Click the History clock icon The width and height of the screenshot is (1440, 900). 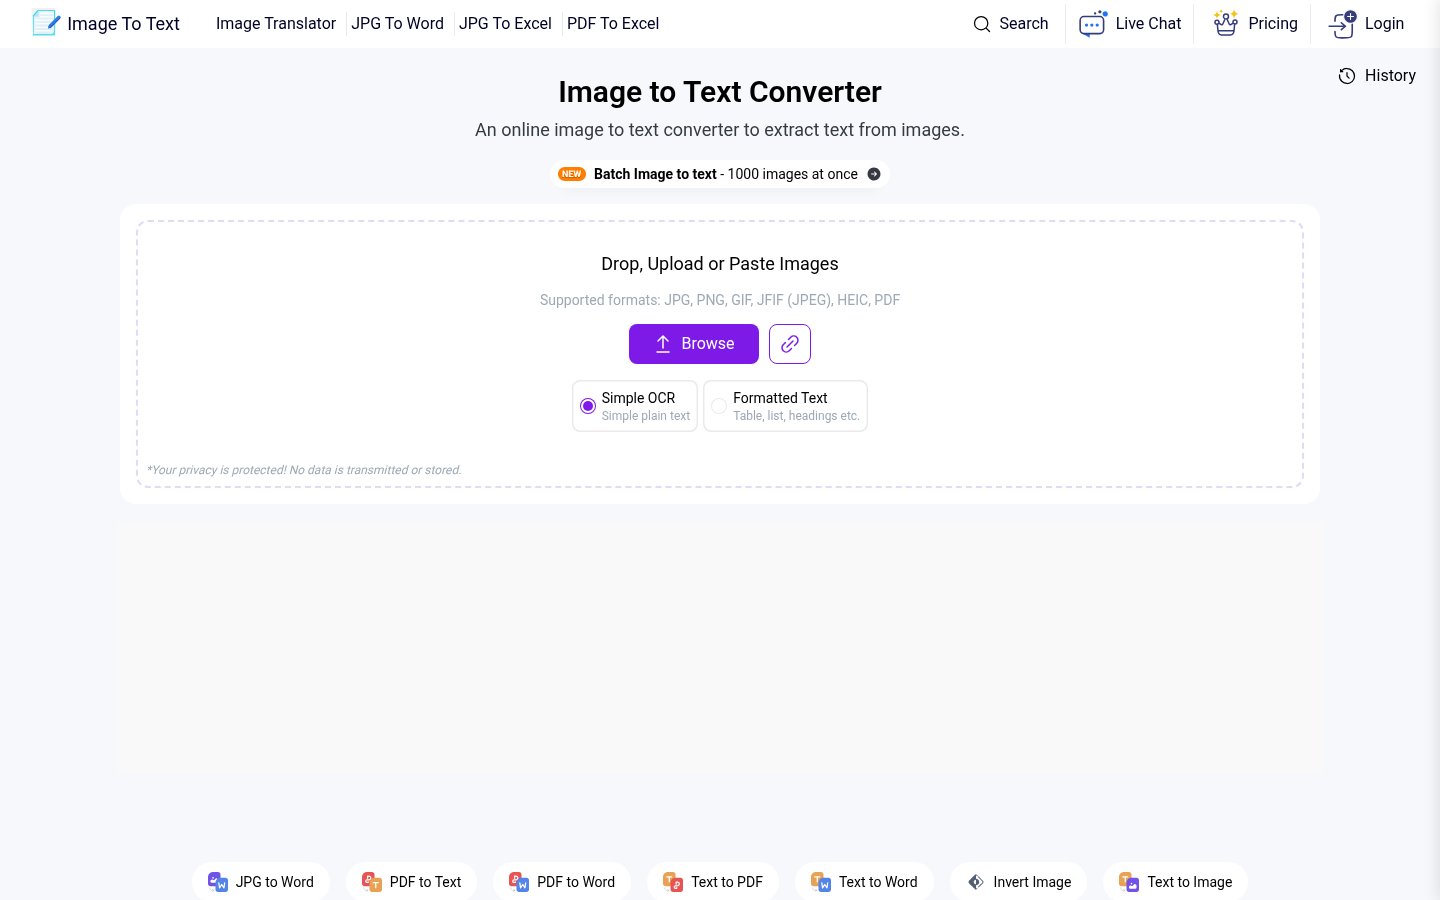(1347, 76)
